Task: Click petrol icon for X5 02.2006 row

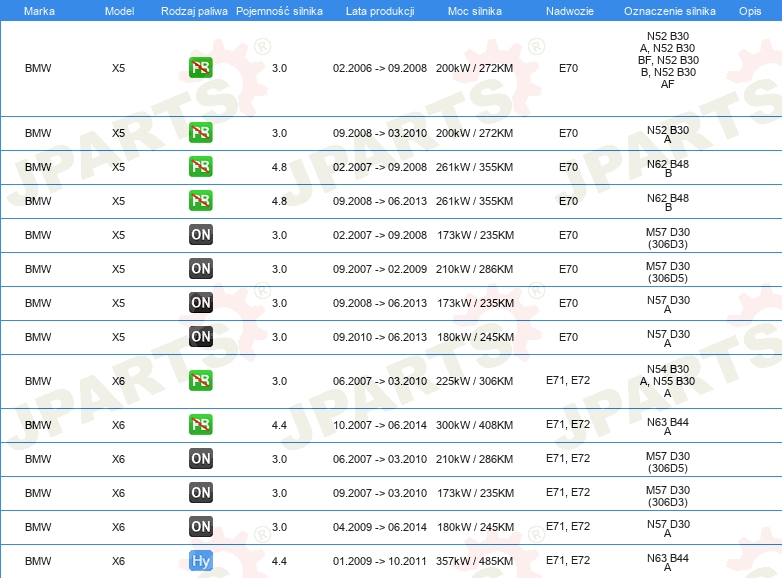Action: [200, 68]
